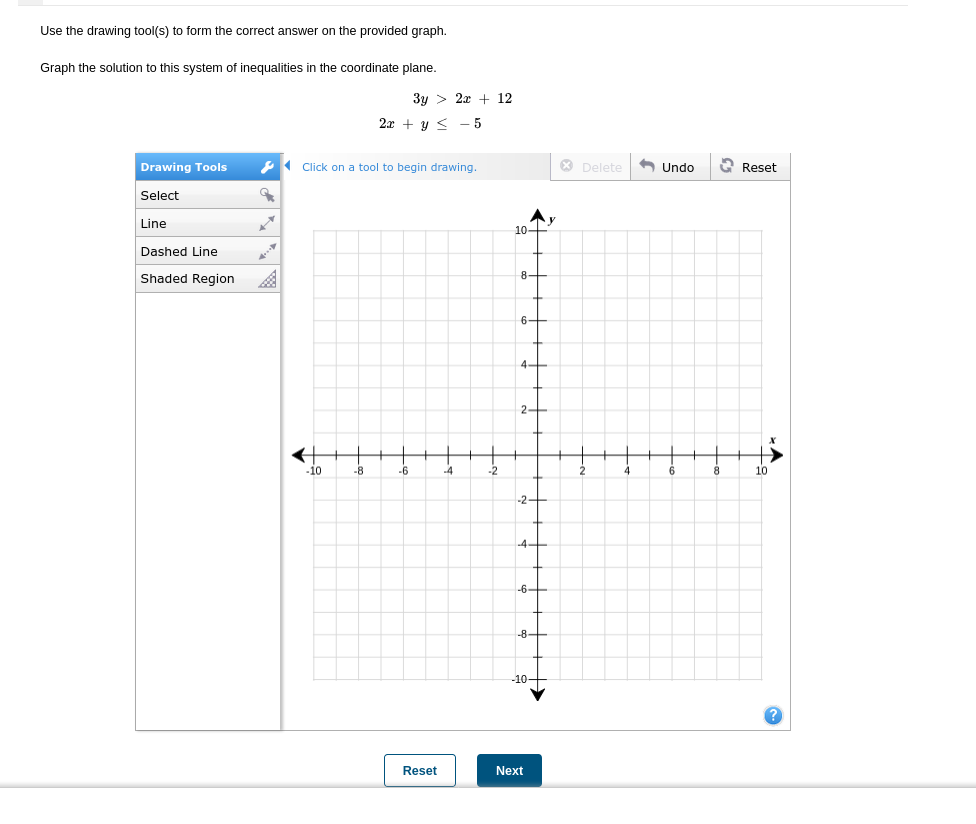Click the shaded triangle icon beside Shaded Region

[267, 278]
